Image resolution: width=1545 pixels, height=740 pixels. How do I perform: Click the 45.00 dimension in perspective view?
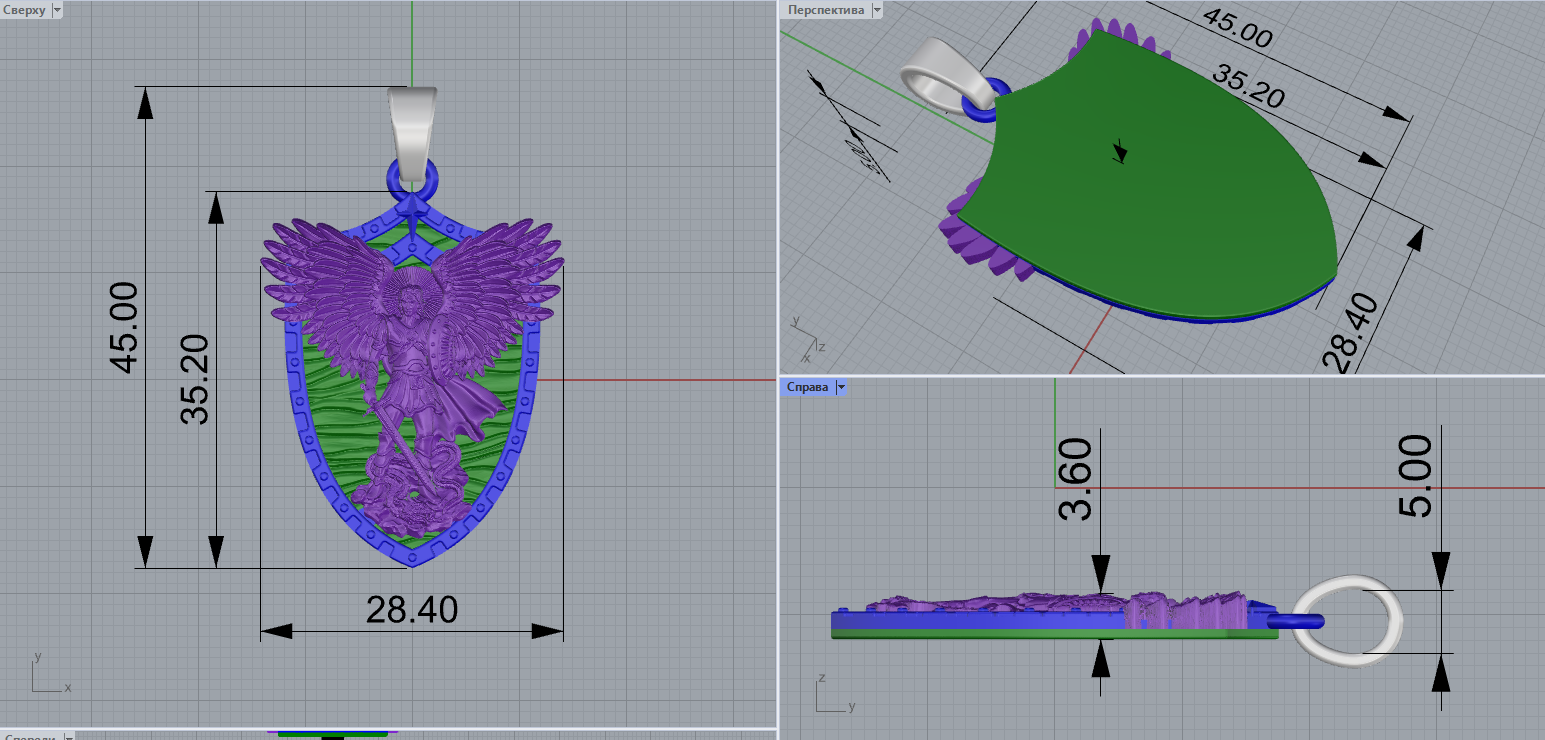click(1237, 28)
